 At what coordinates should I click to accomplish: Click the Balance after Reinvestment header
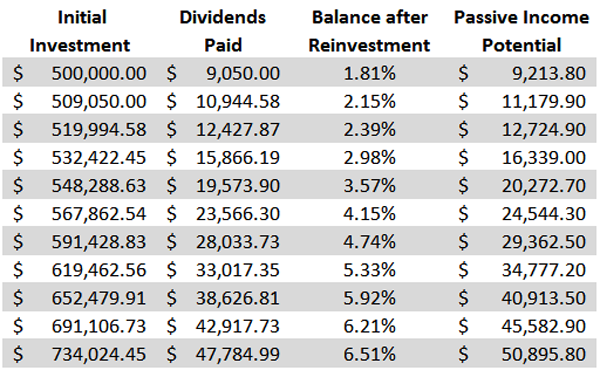point(370,31)
